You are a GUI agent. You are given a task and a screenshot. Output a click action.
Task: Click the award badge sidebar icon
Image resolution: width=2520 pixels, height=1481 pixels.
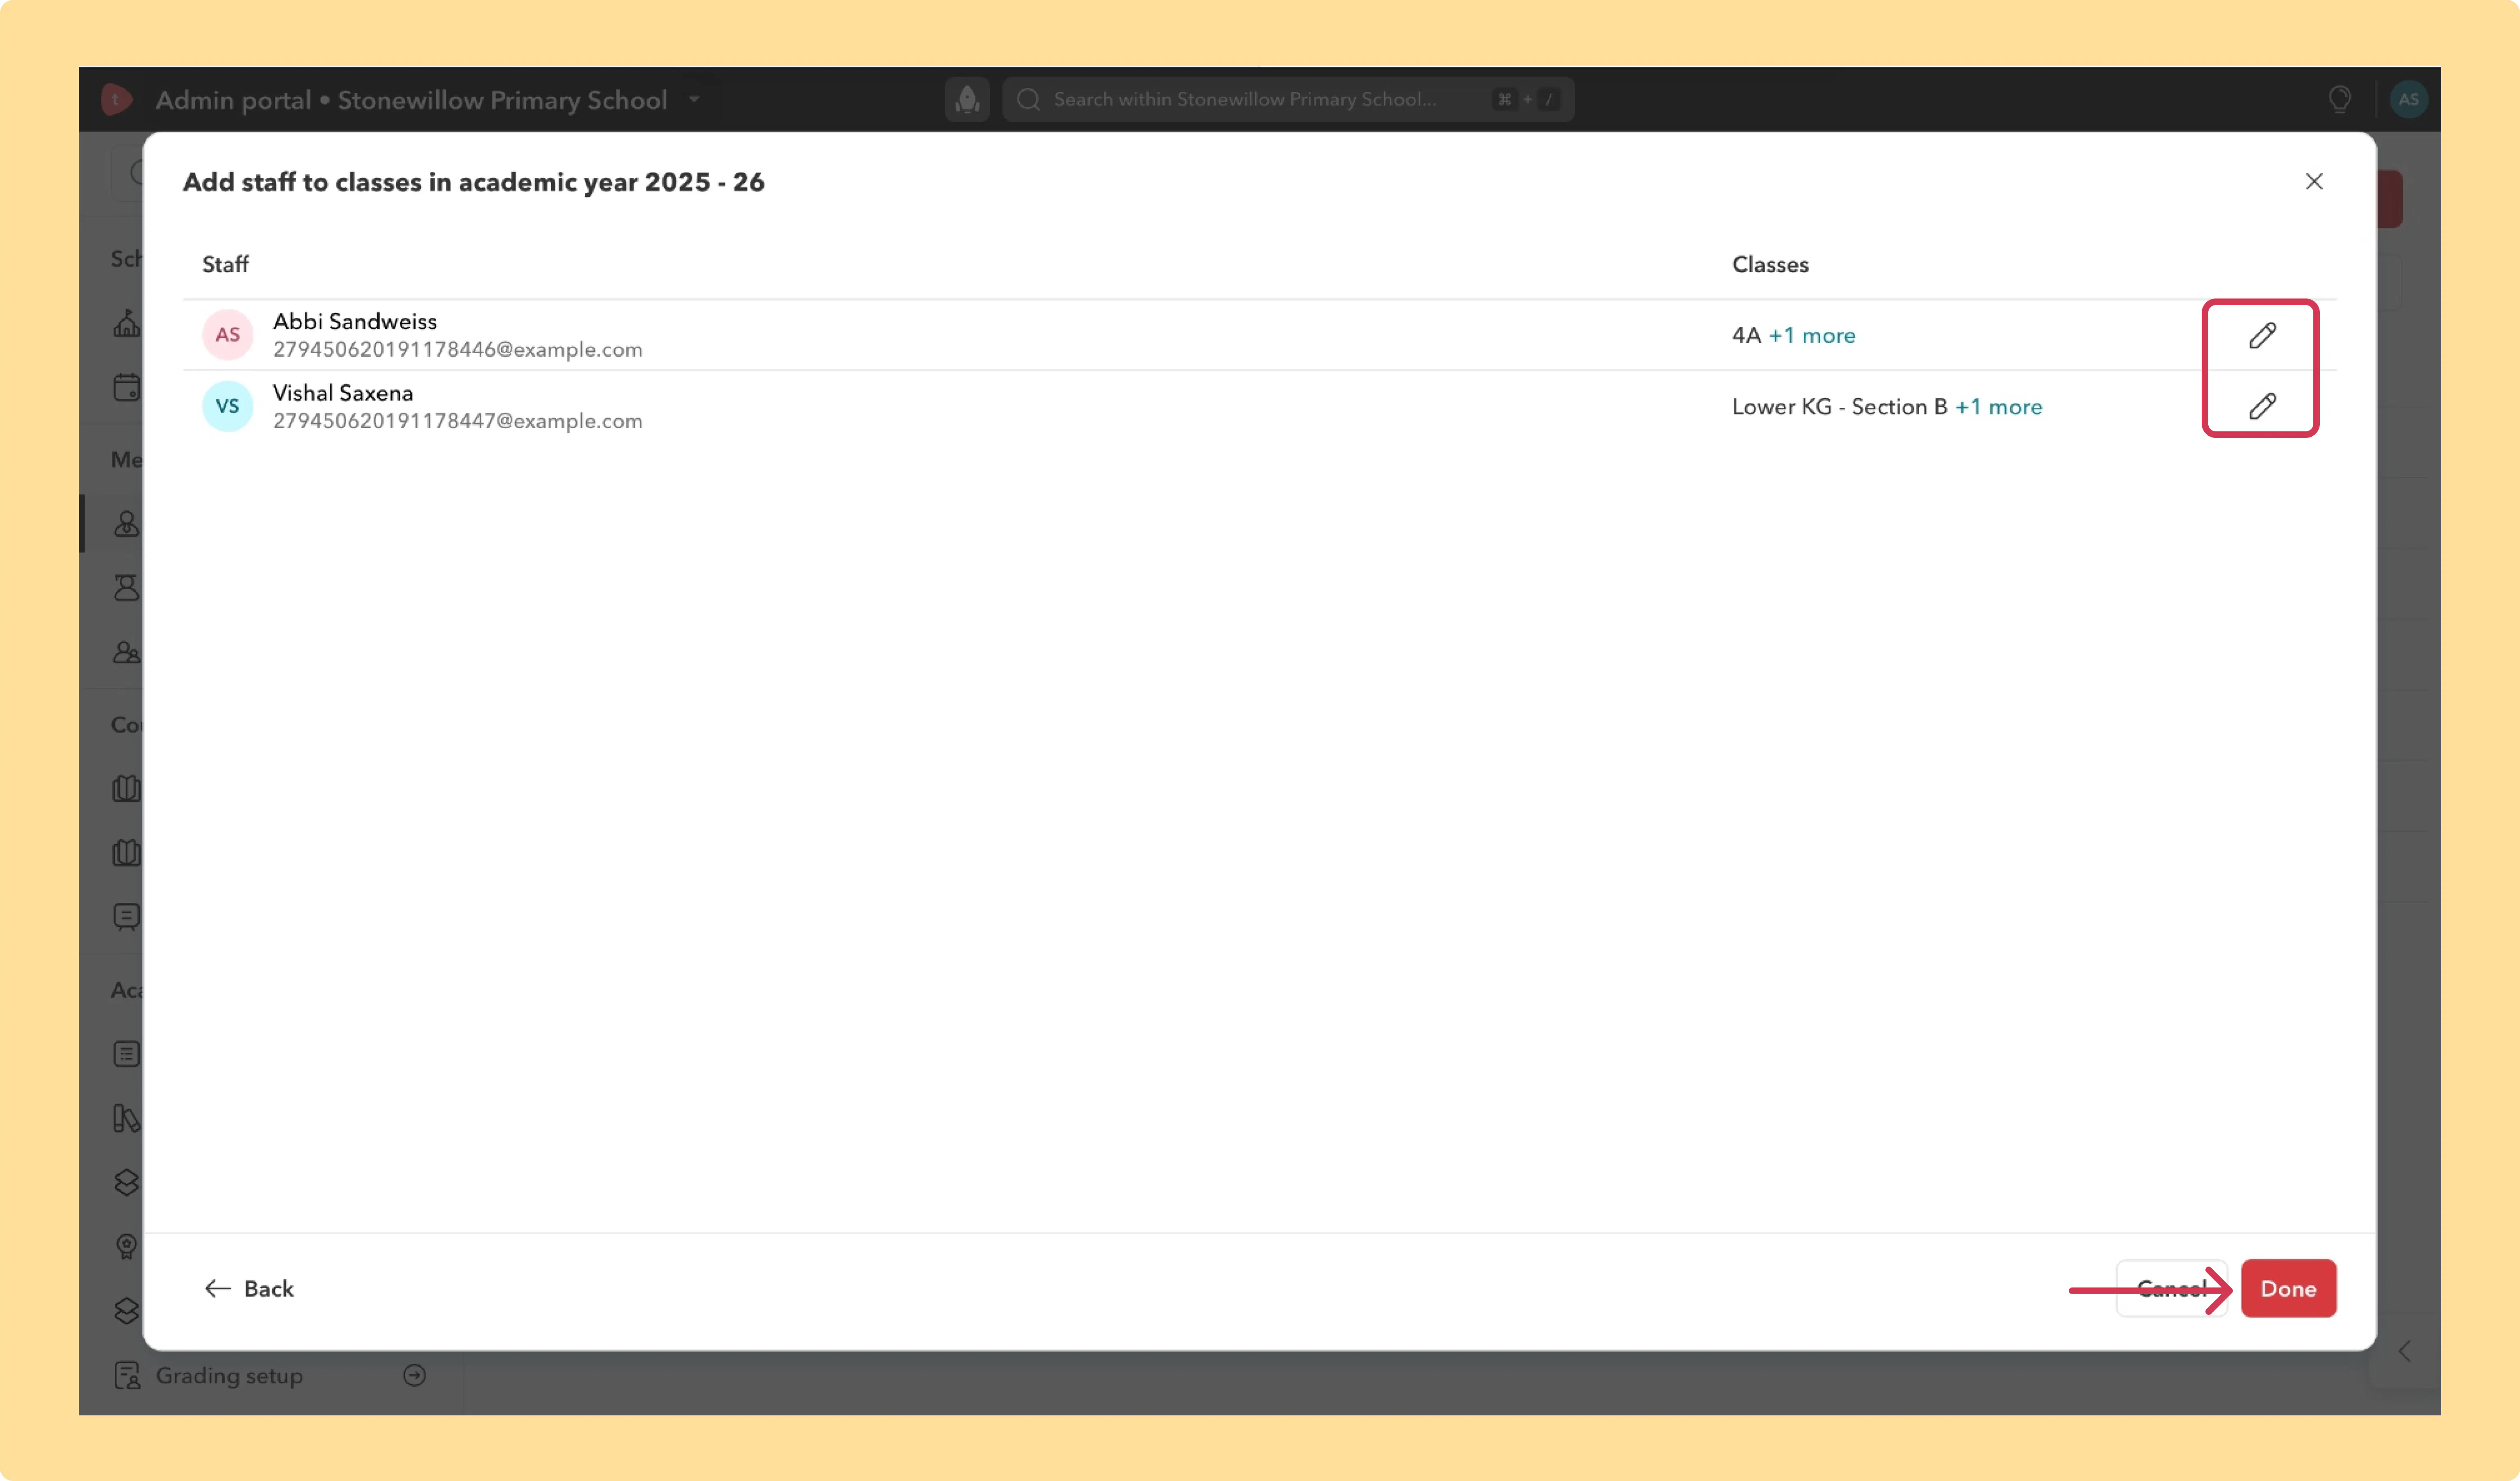[x=127, y=1246]
